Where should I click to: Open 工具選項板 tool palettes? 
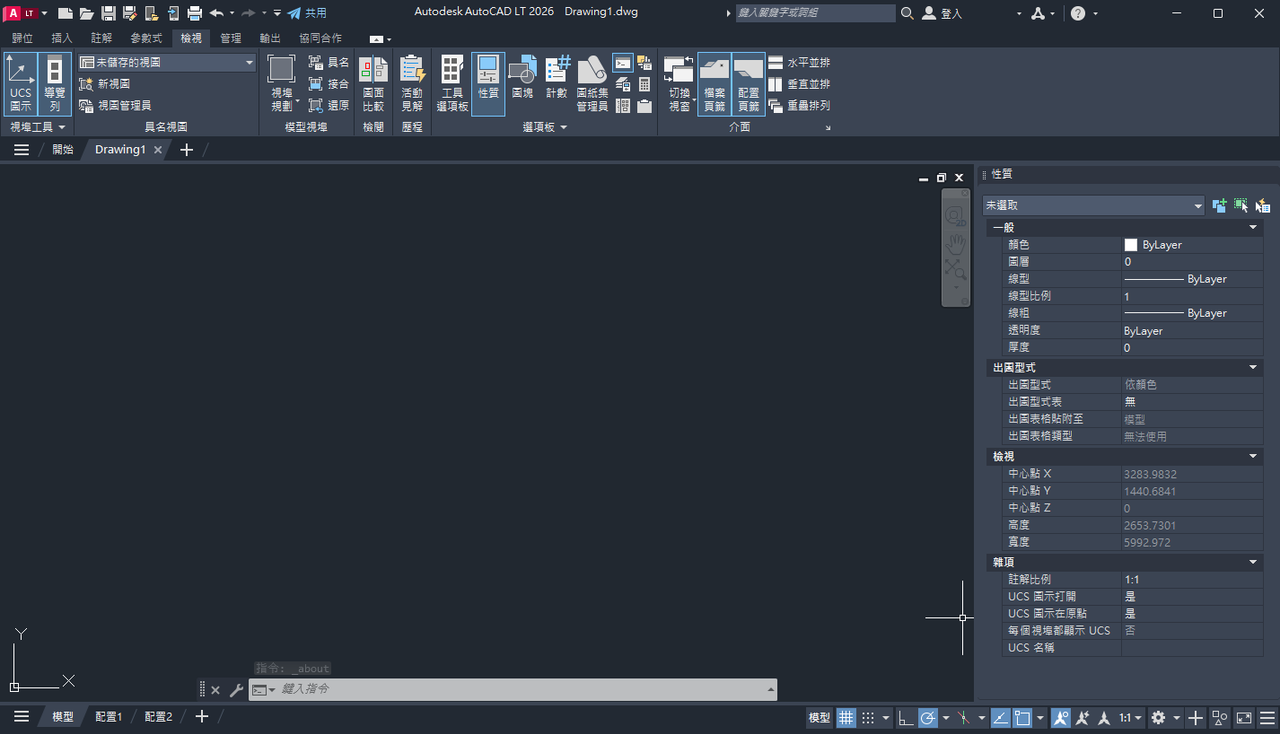pyautogui.click(x=452, y=84)
